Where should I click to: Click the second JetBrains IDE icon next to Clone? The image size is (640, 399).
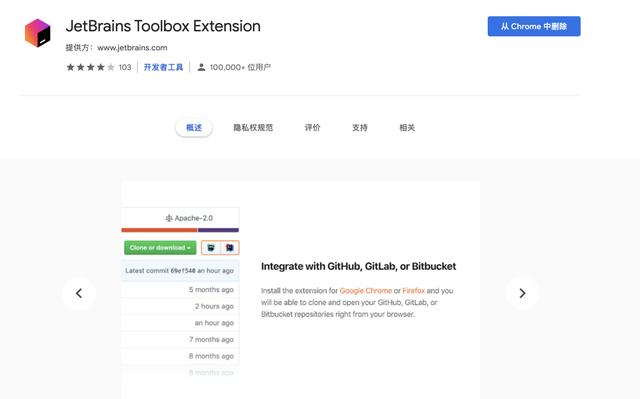coord(230,248)
